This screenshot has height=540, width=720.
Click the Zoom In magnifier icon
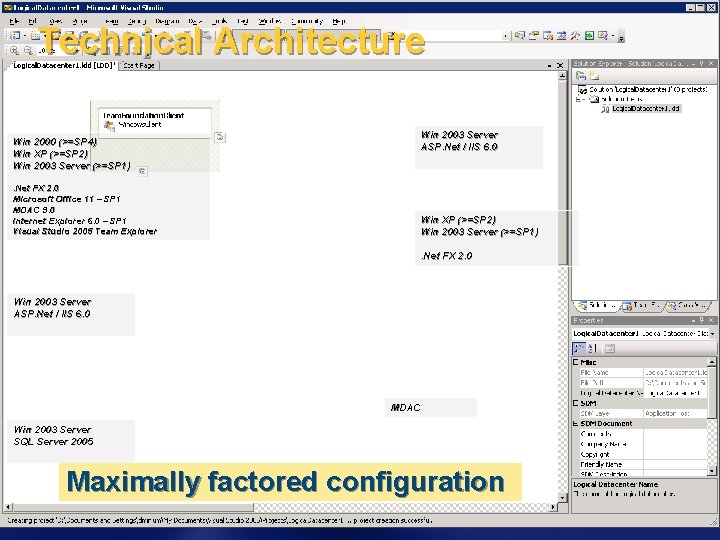pos(15,51)
